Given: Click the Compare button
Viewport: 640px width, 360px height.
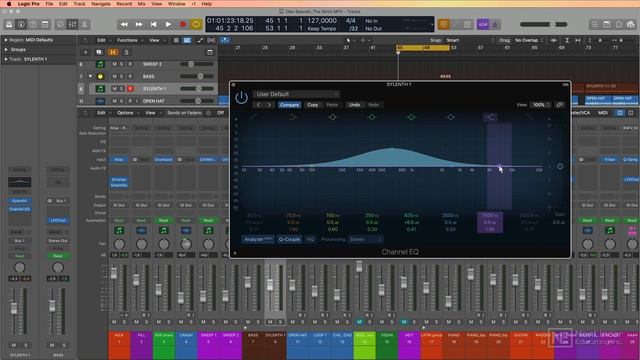Looking at the screenshot, I should 289,105.
